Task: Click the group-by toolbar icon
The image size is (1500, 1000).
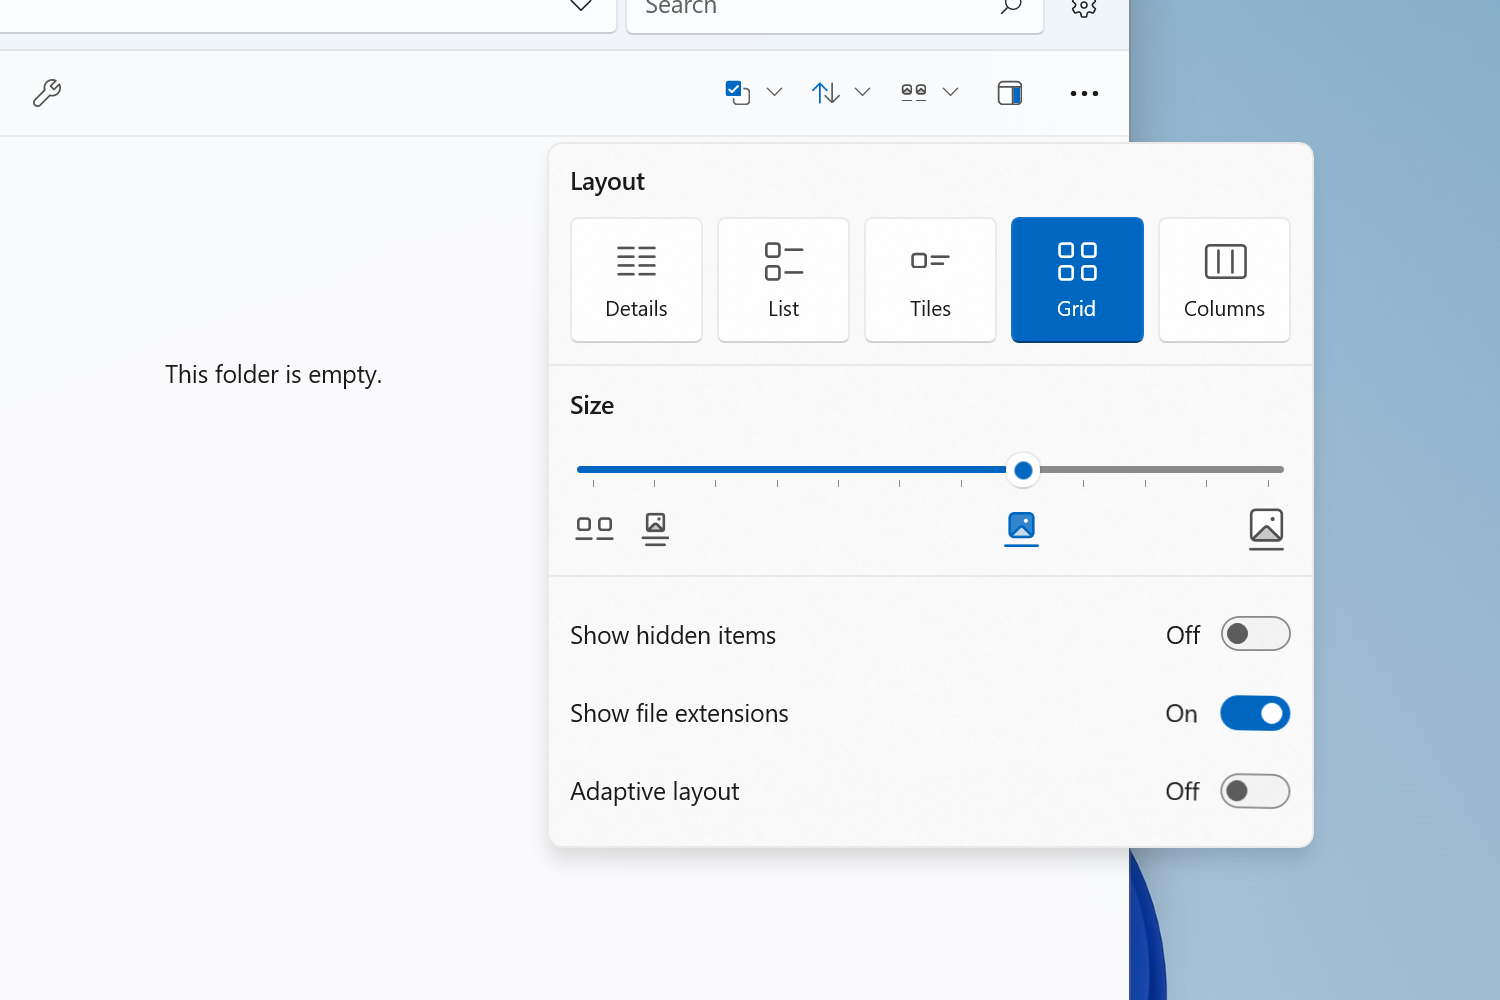Action: 912,91
